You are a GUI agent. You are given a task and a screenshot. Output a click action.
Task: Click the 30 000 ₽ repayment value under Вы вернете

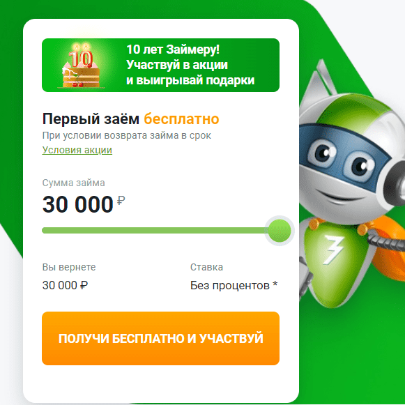point(65,285)
